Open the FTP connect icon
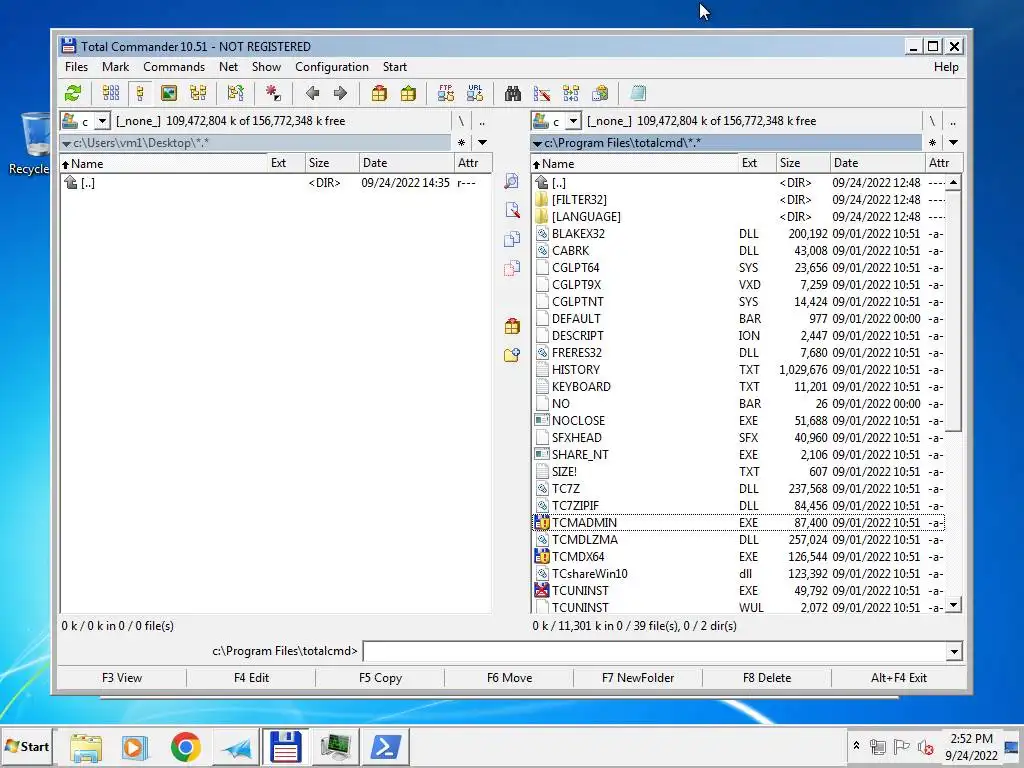The height and width of the screenshot is (768, 1024). (x=446, y=93)
